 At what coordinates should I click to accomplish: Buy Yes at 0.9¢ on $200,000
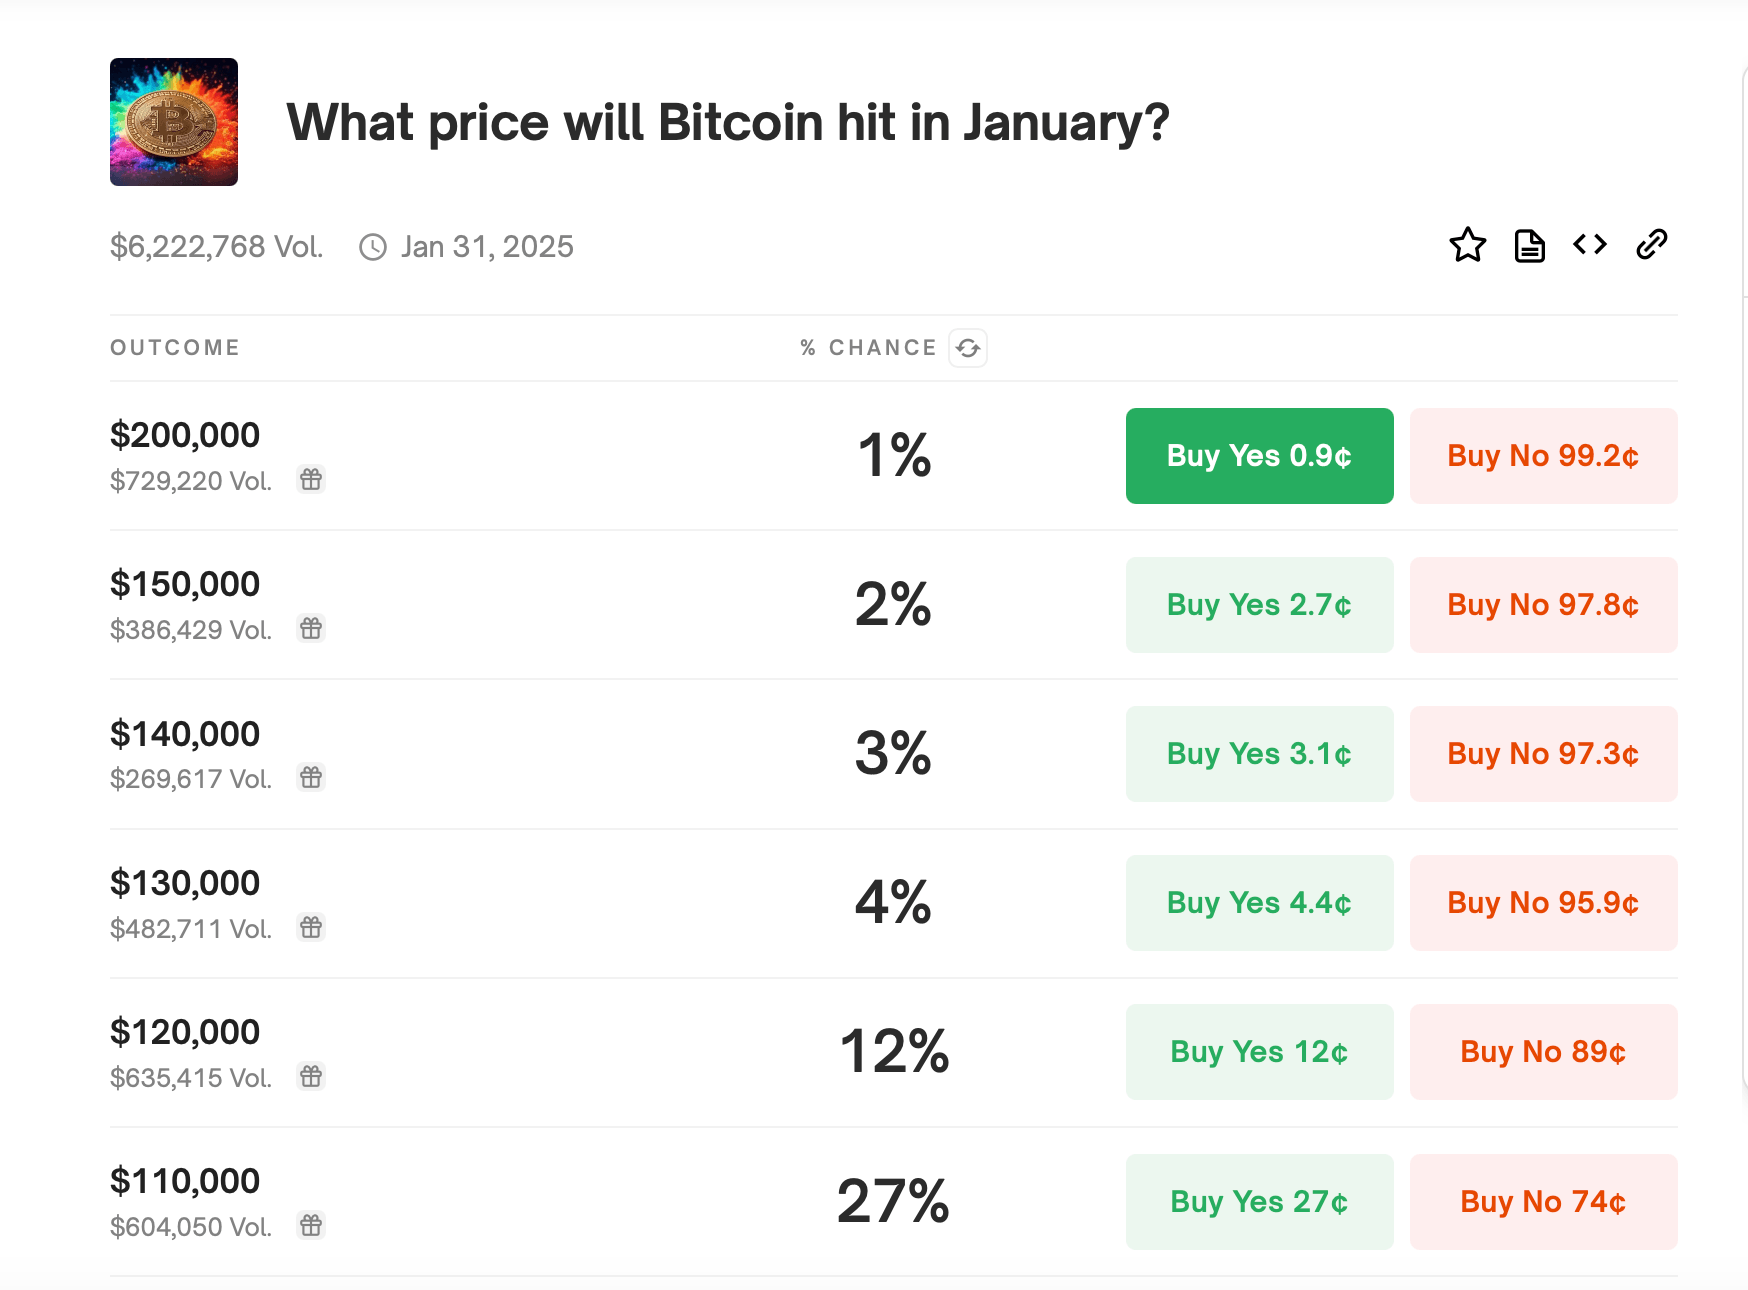click(x=1259, y=456)
